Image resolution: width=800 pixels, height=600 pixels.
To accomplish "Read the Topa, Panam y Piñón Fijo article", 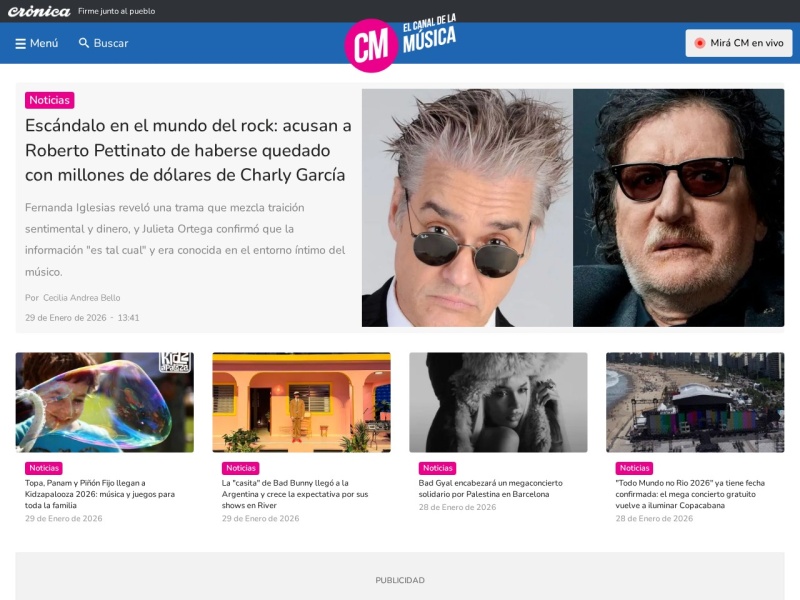I will click(x=100, y=494).
